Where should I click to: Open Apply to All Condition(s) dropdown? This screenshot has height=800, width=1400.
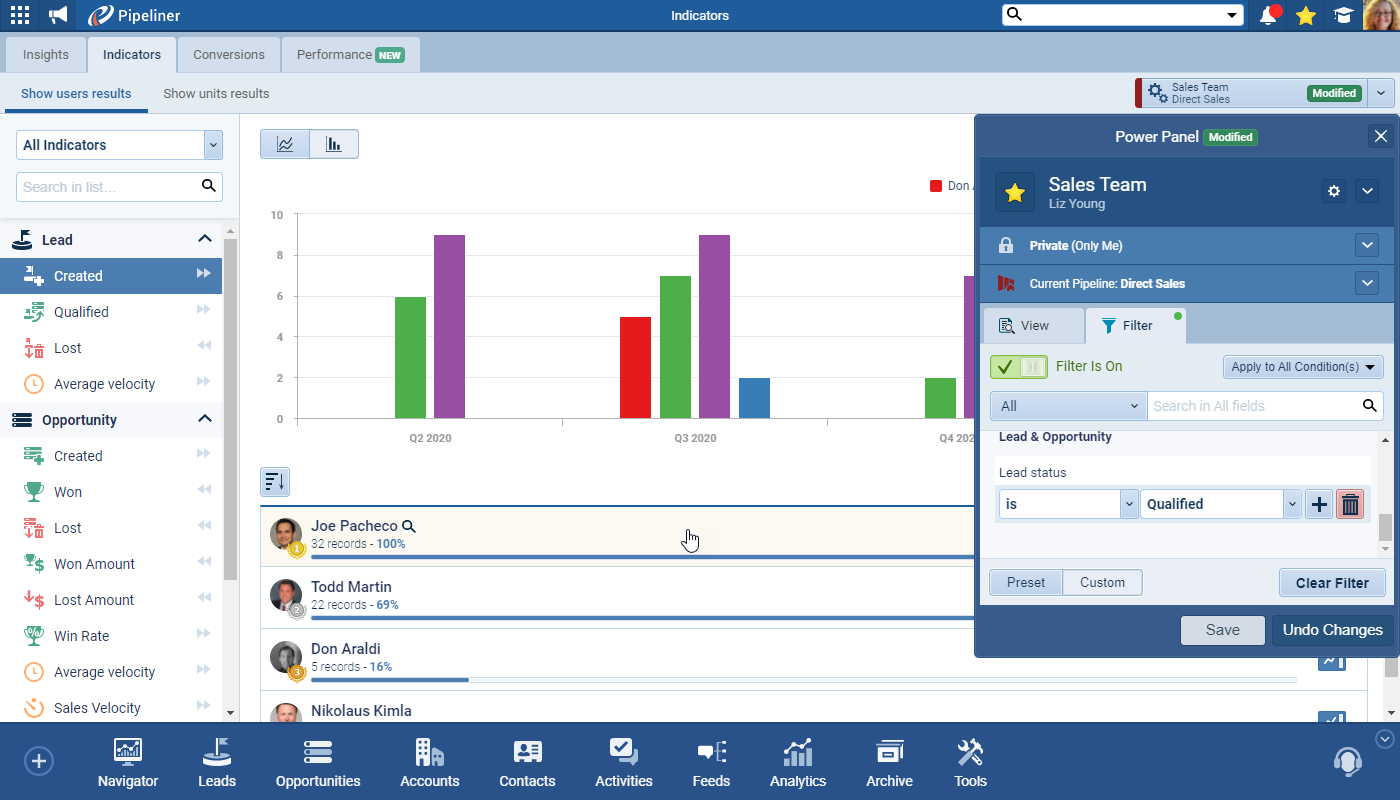coord(1302,367)
